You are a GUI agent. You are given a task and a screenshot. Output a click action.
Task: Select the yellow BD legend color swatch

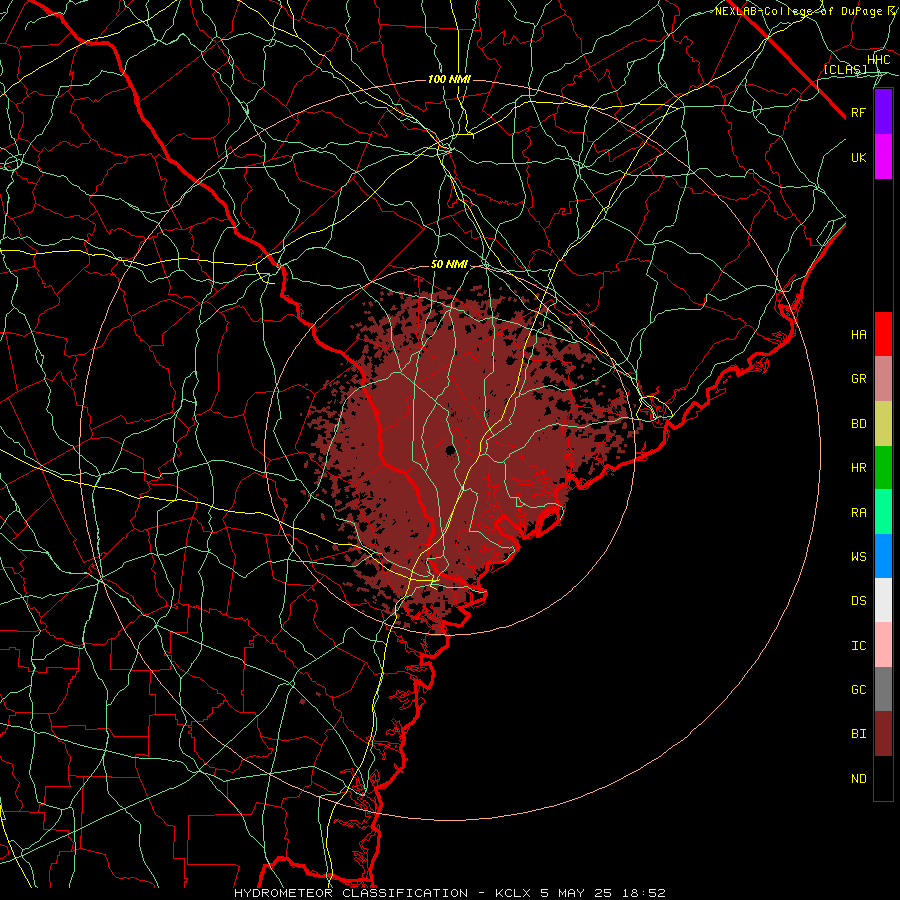tap(883, 424)
